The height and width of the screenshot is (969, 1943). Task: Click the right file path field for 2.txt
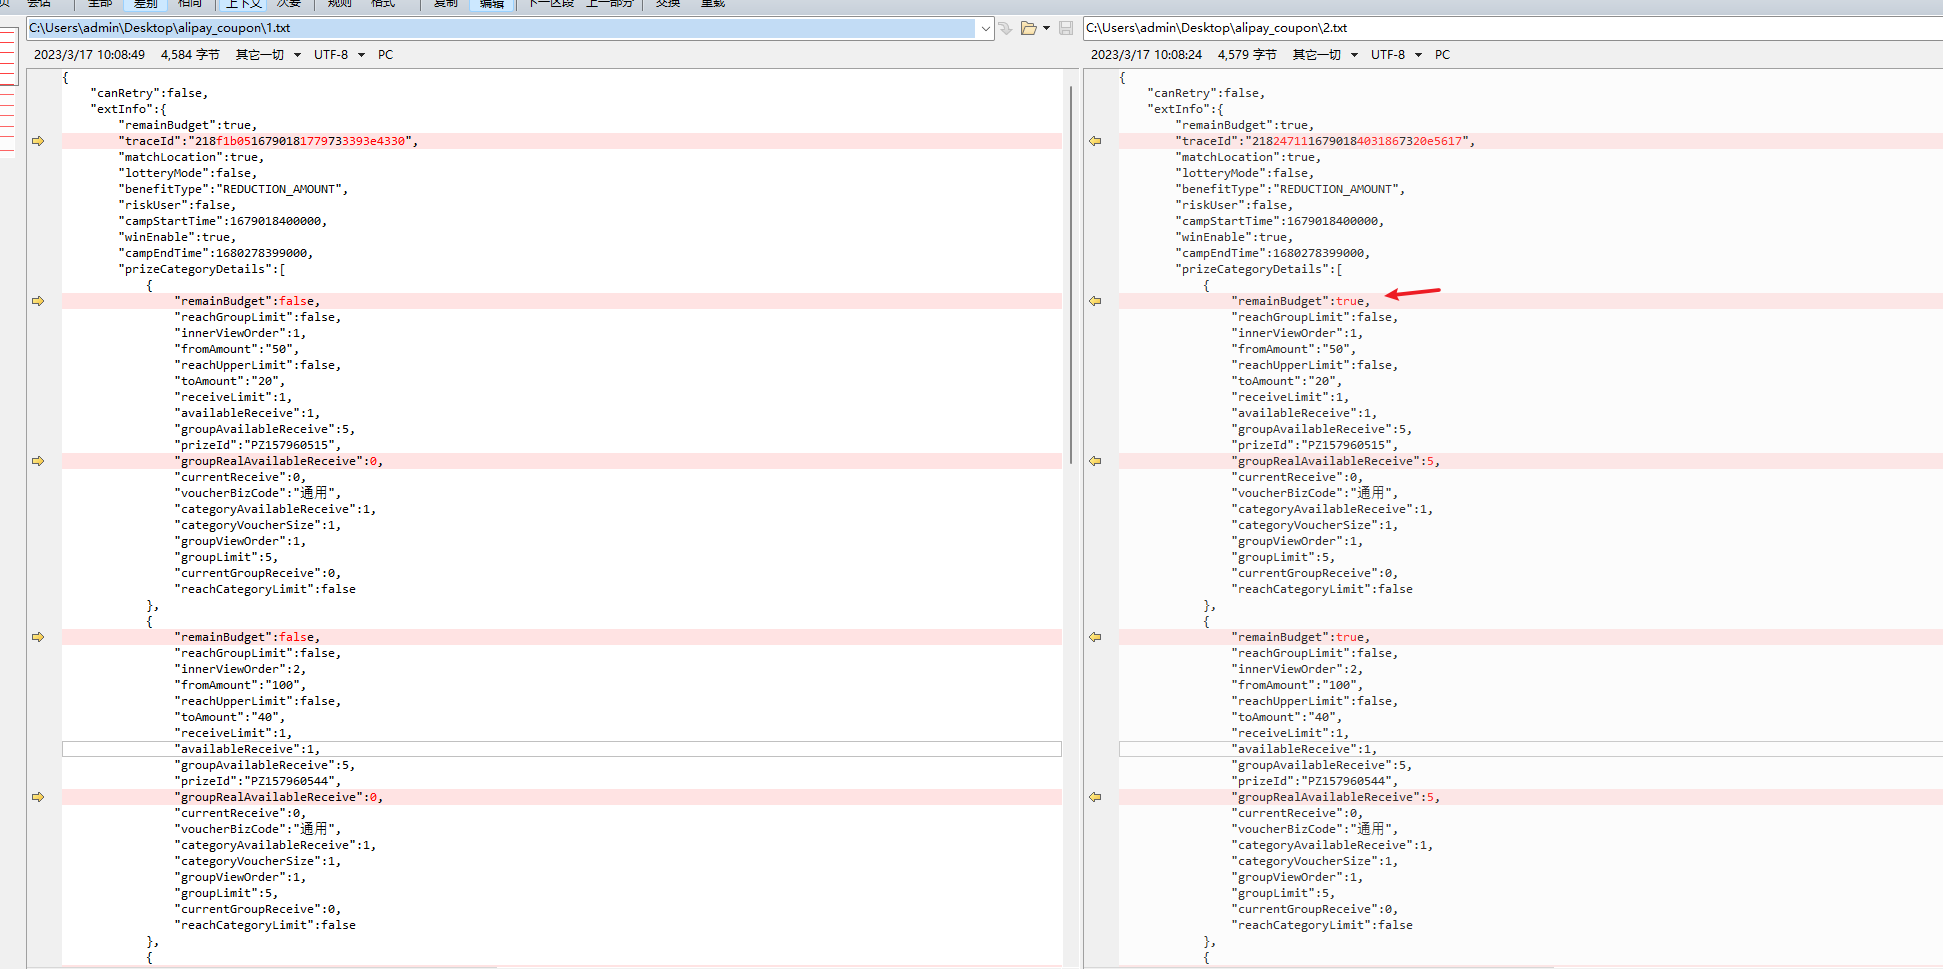click(1500, 28)
